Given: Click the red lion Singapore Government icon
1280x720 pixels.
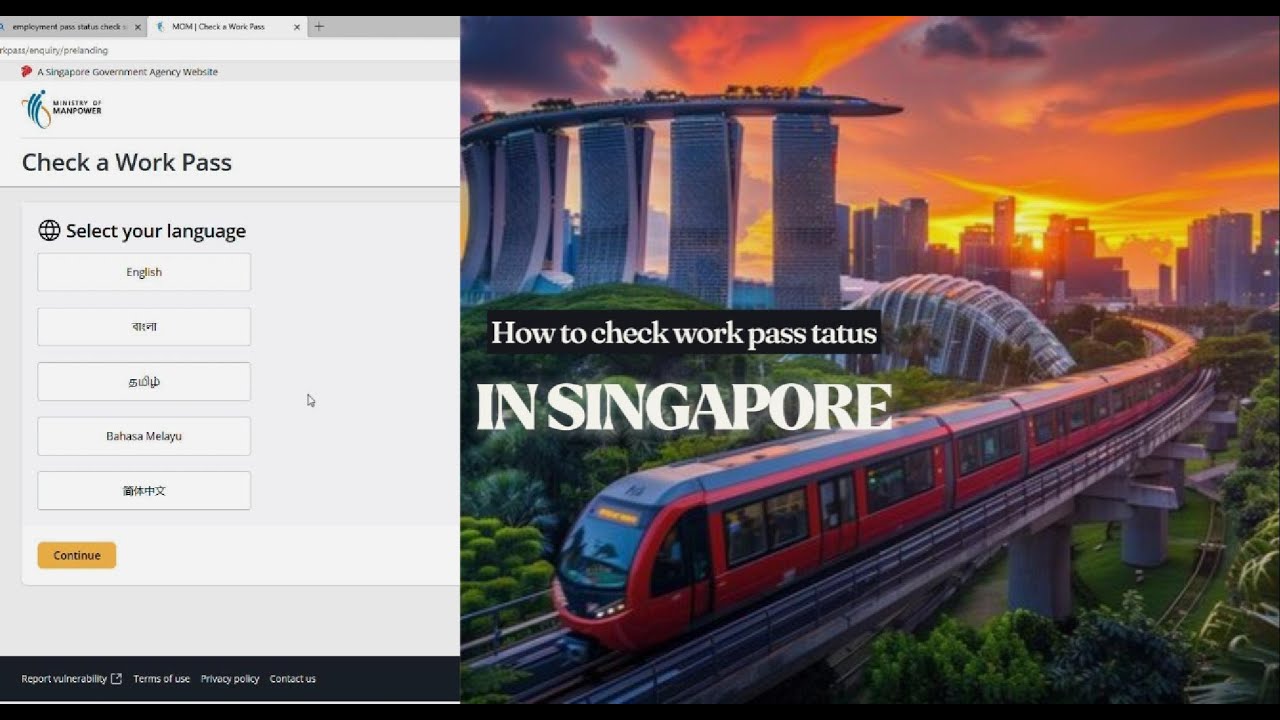Looking at the screenshot, I should click(26, 72).
